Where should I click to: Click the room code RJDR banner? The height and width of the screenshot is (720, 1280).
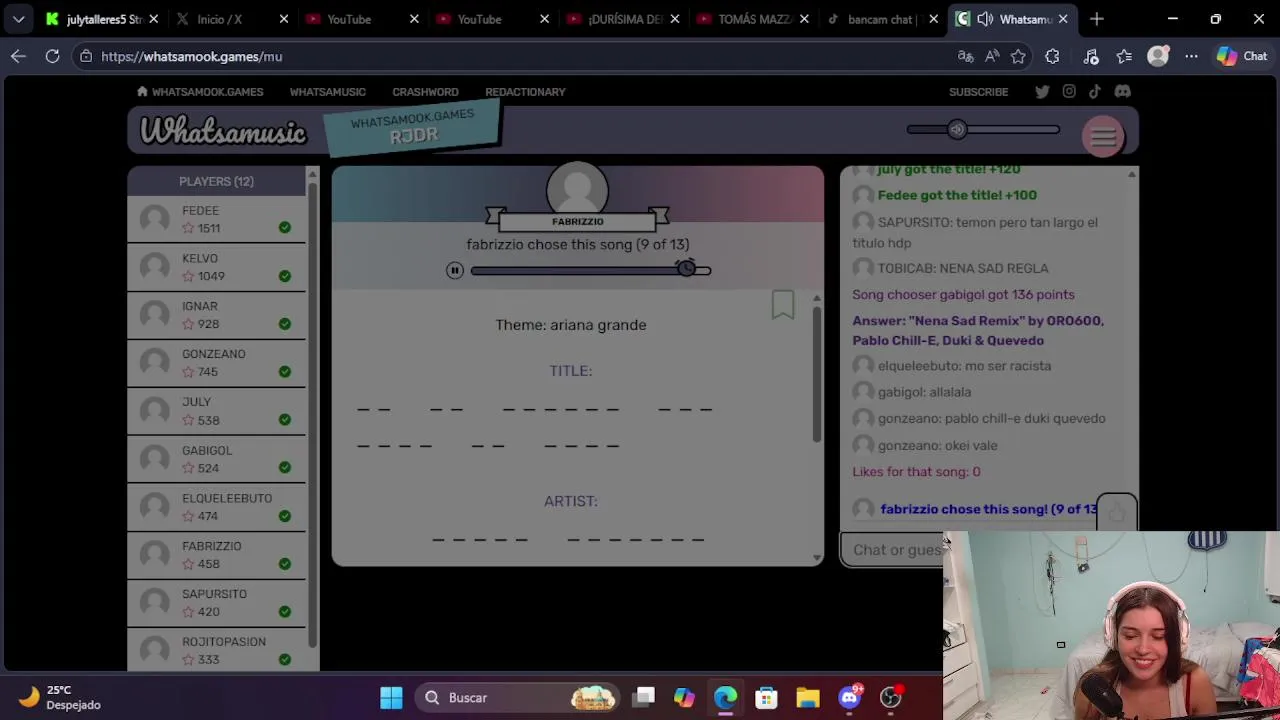click(413, 128)
